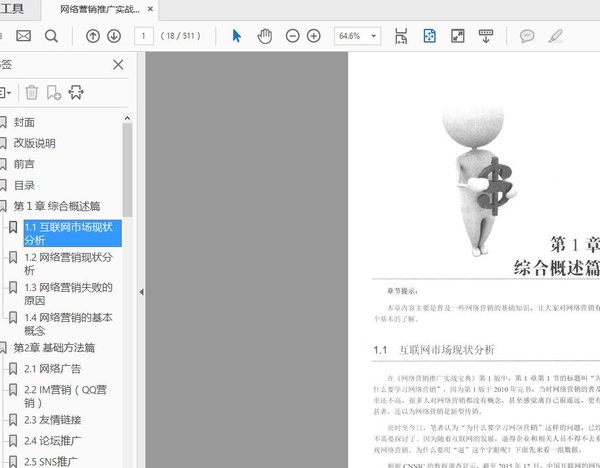Add a comment bubble annotation

tap(526, 36)
